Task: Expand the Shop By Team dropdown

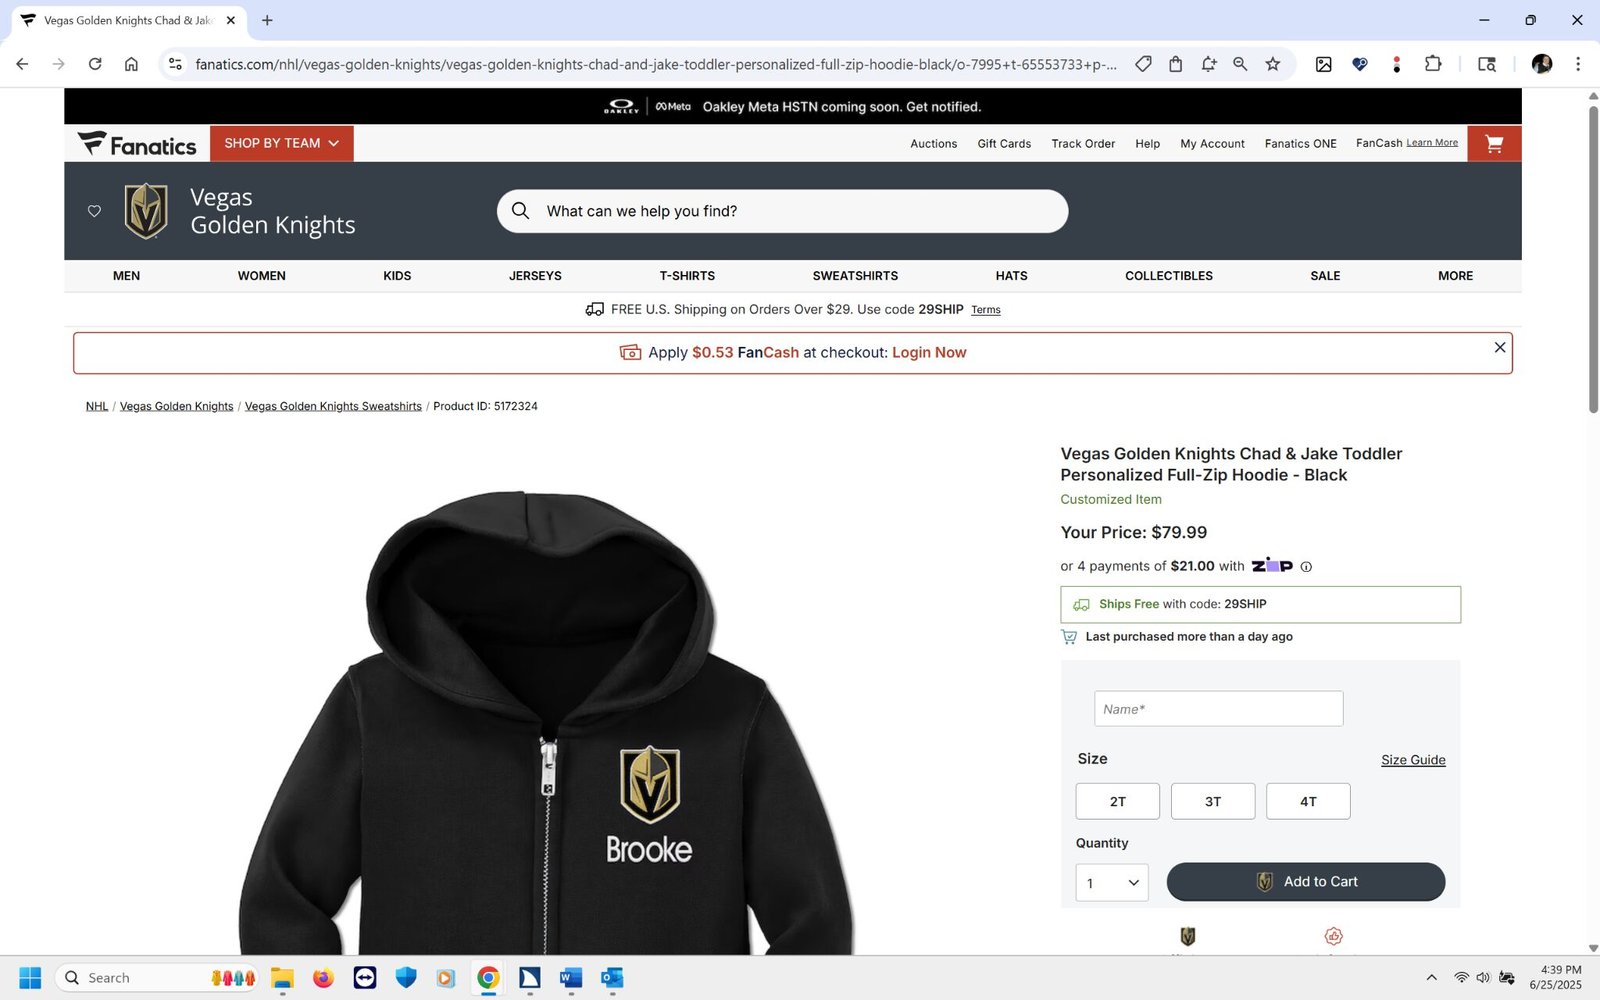Action: click(282, 144)
